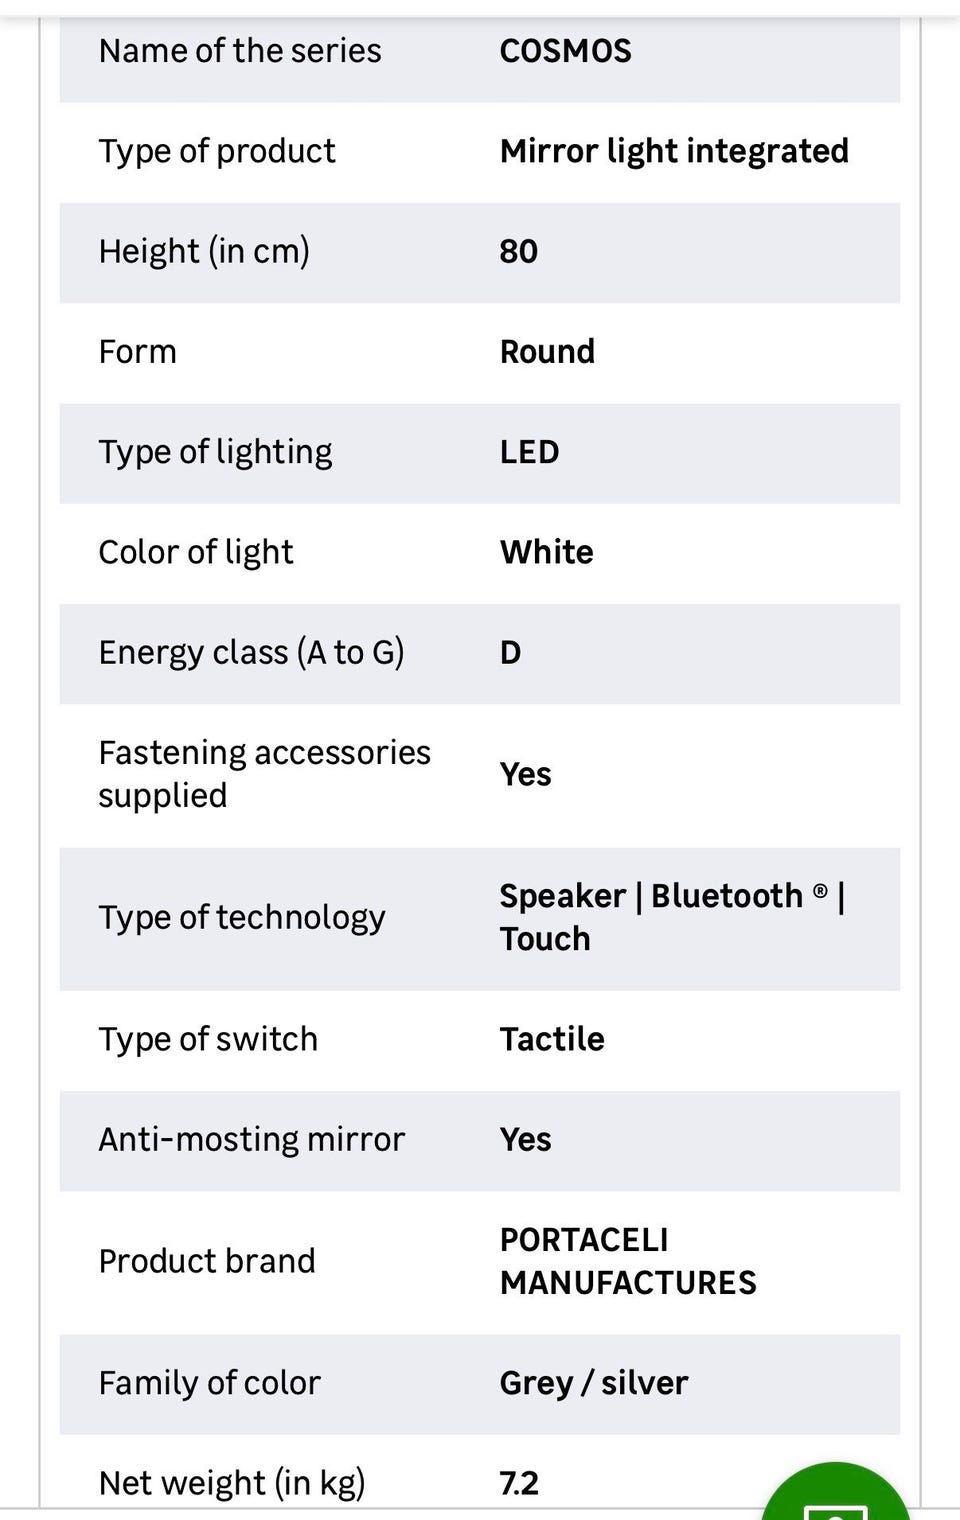Select the 'Grey / silver' color family value
Viewport: 960px width, 1520px height.
[x=594, y=1383]
